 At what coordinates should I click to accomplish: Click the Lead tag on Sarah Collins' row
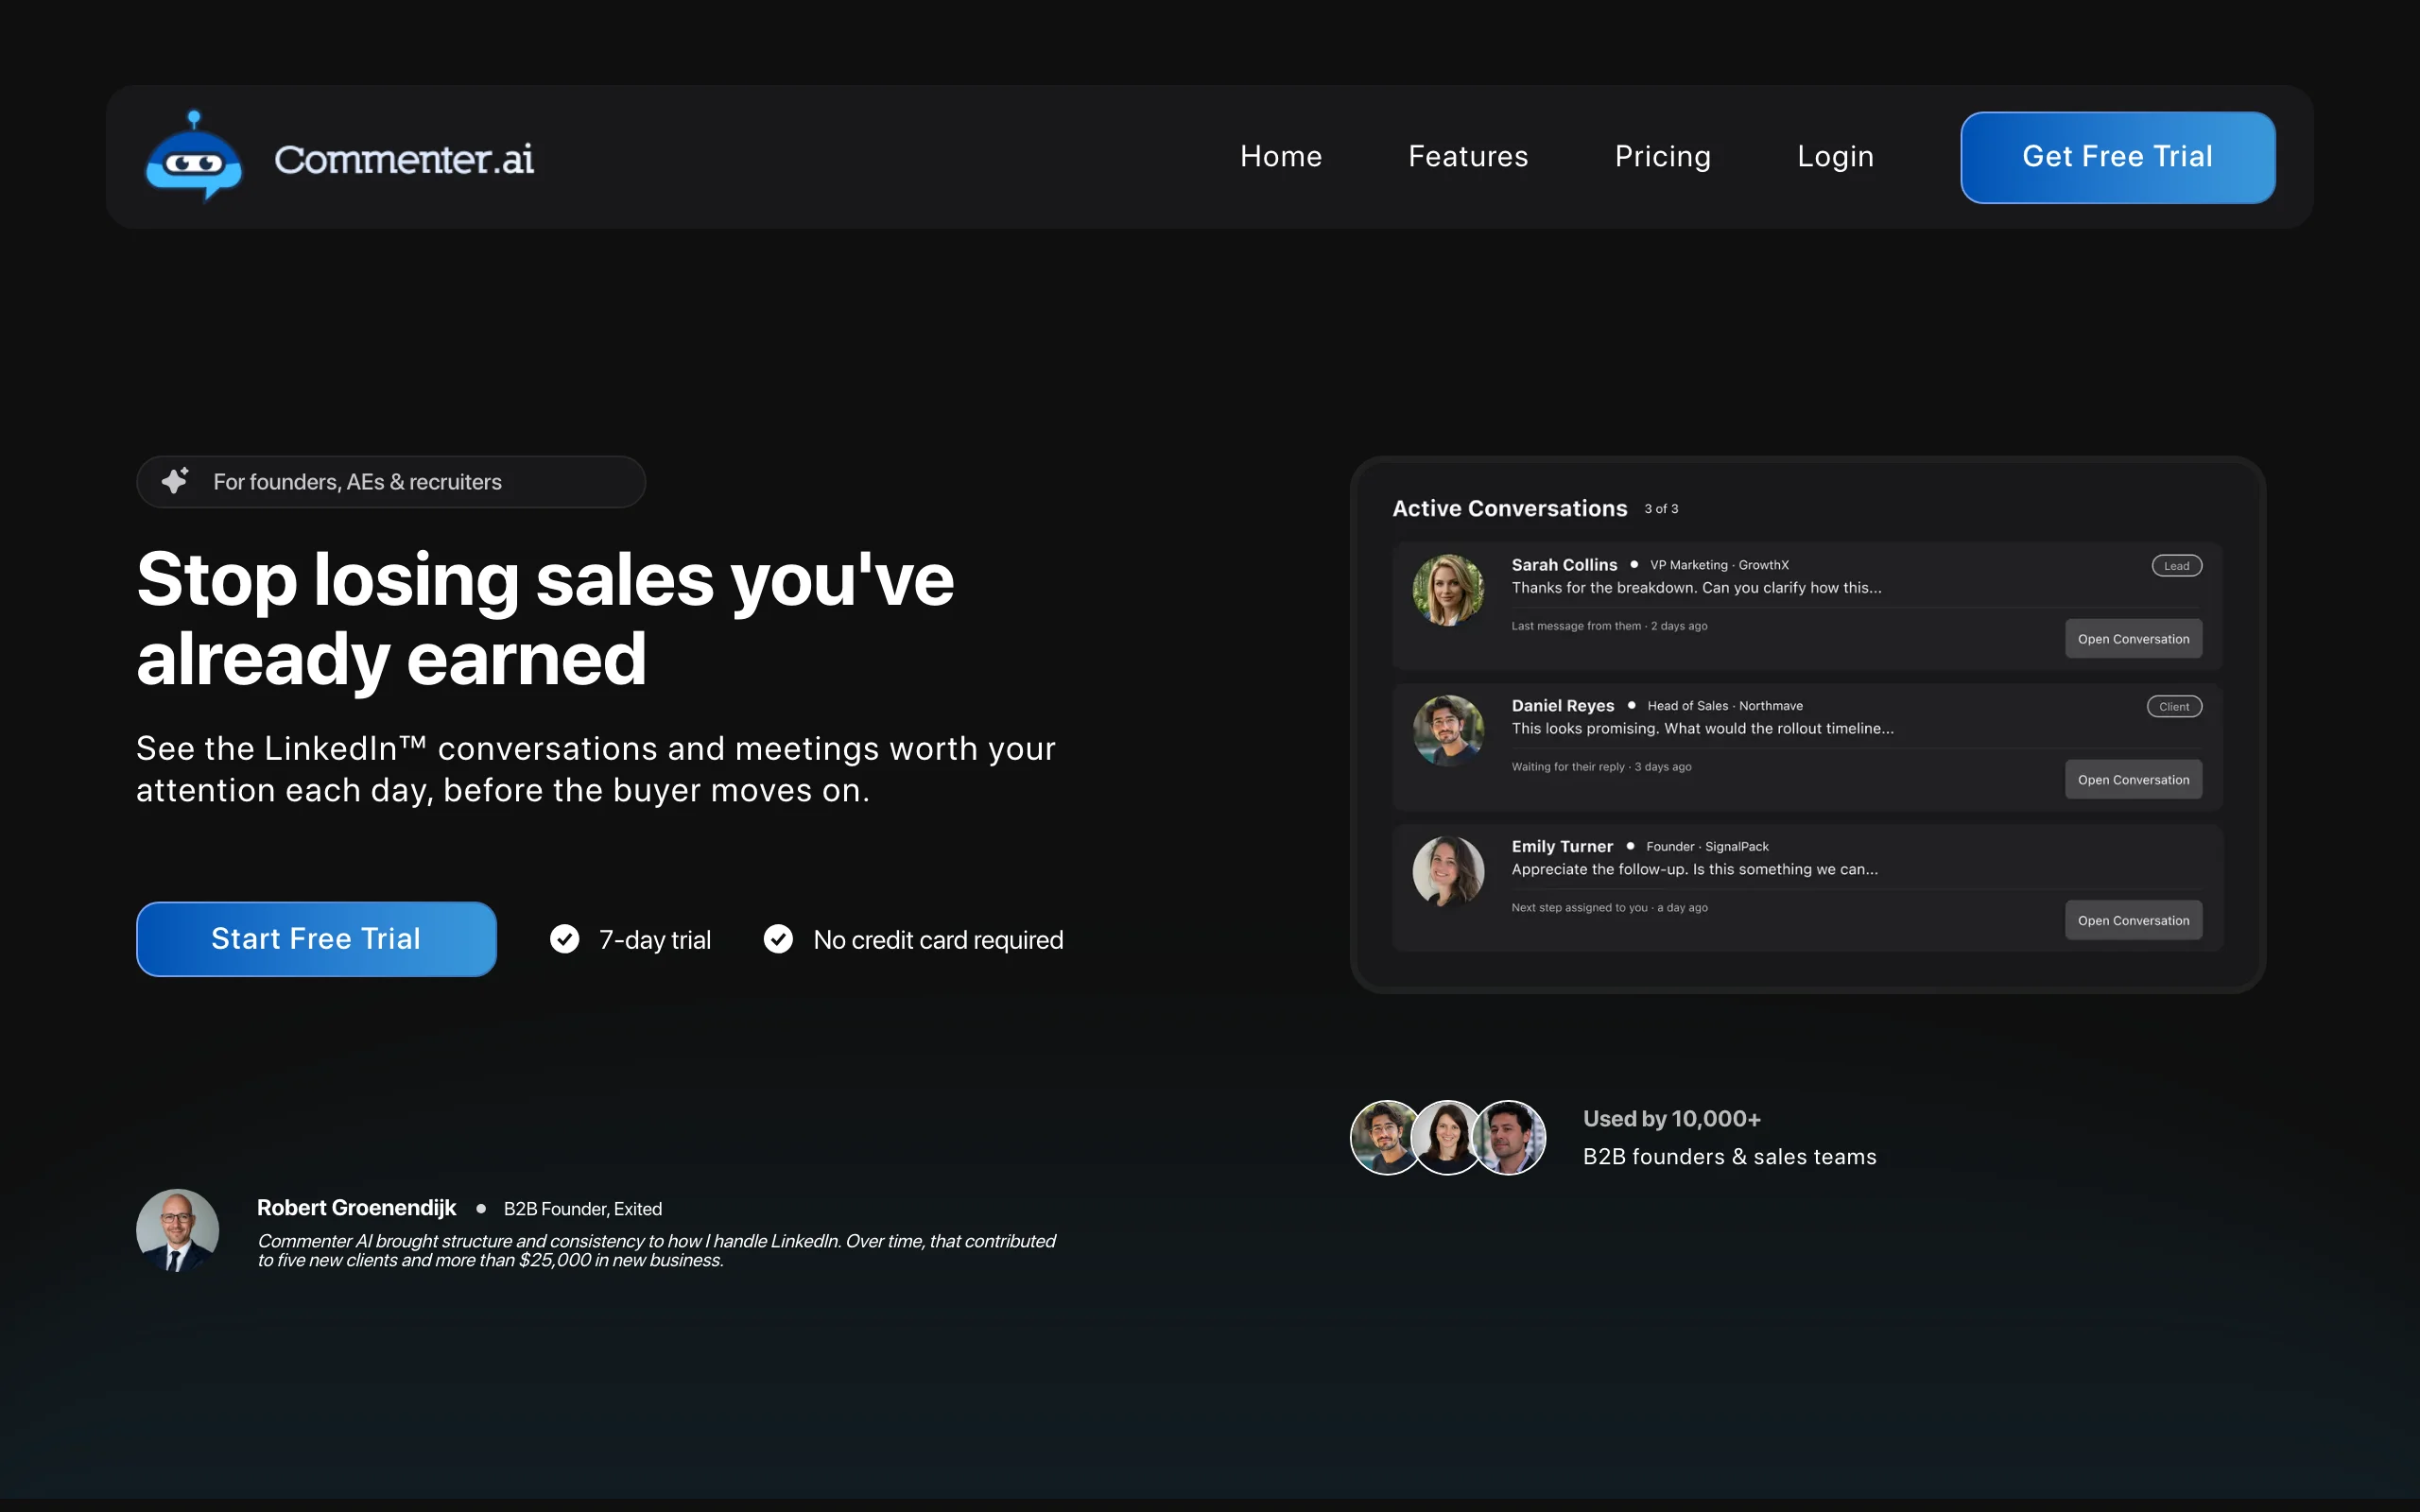[x=2176, y=566]
